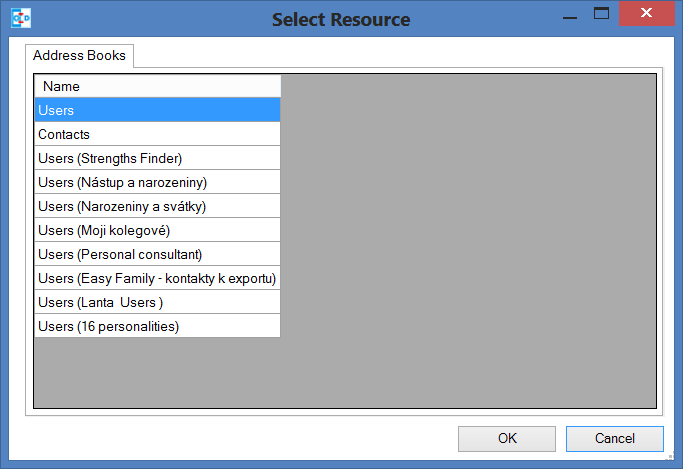Click the Select Resource title bar
Image resolution: width=683 pixels, height=469 pixels.
[340, 19]
